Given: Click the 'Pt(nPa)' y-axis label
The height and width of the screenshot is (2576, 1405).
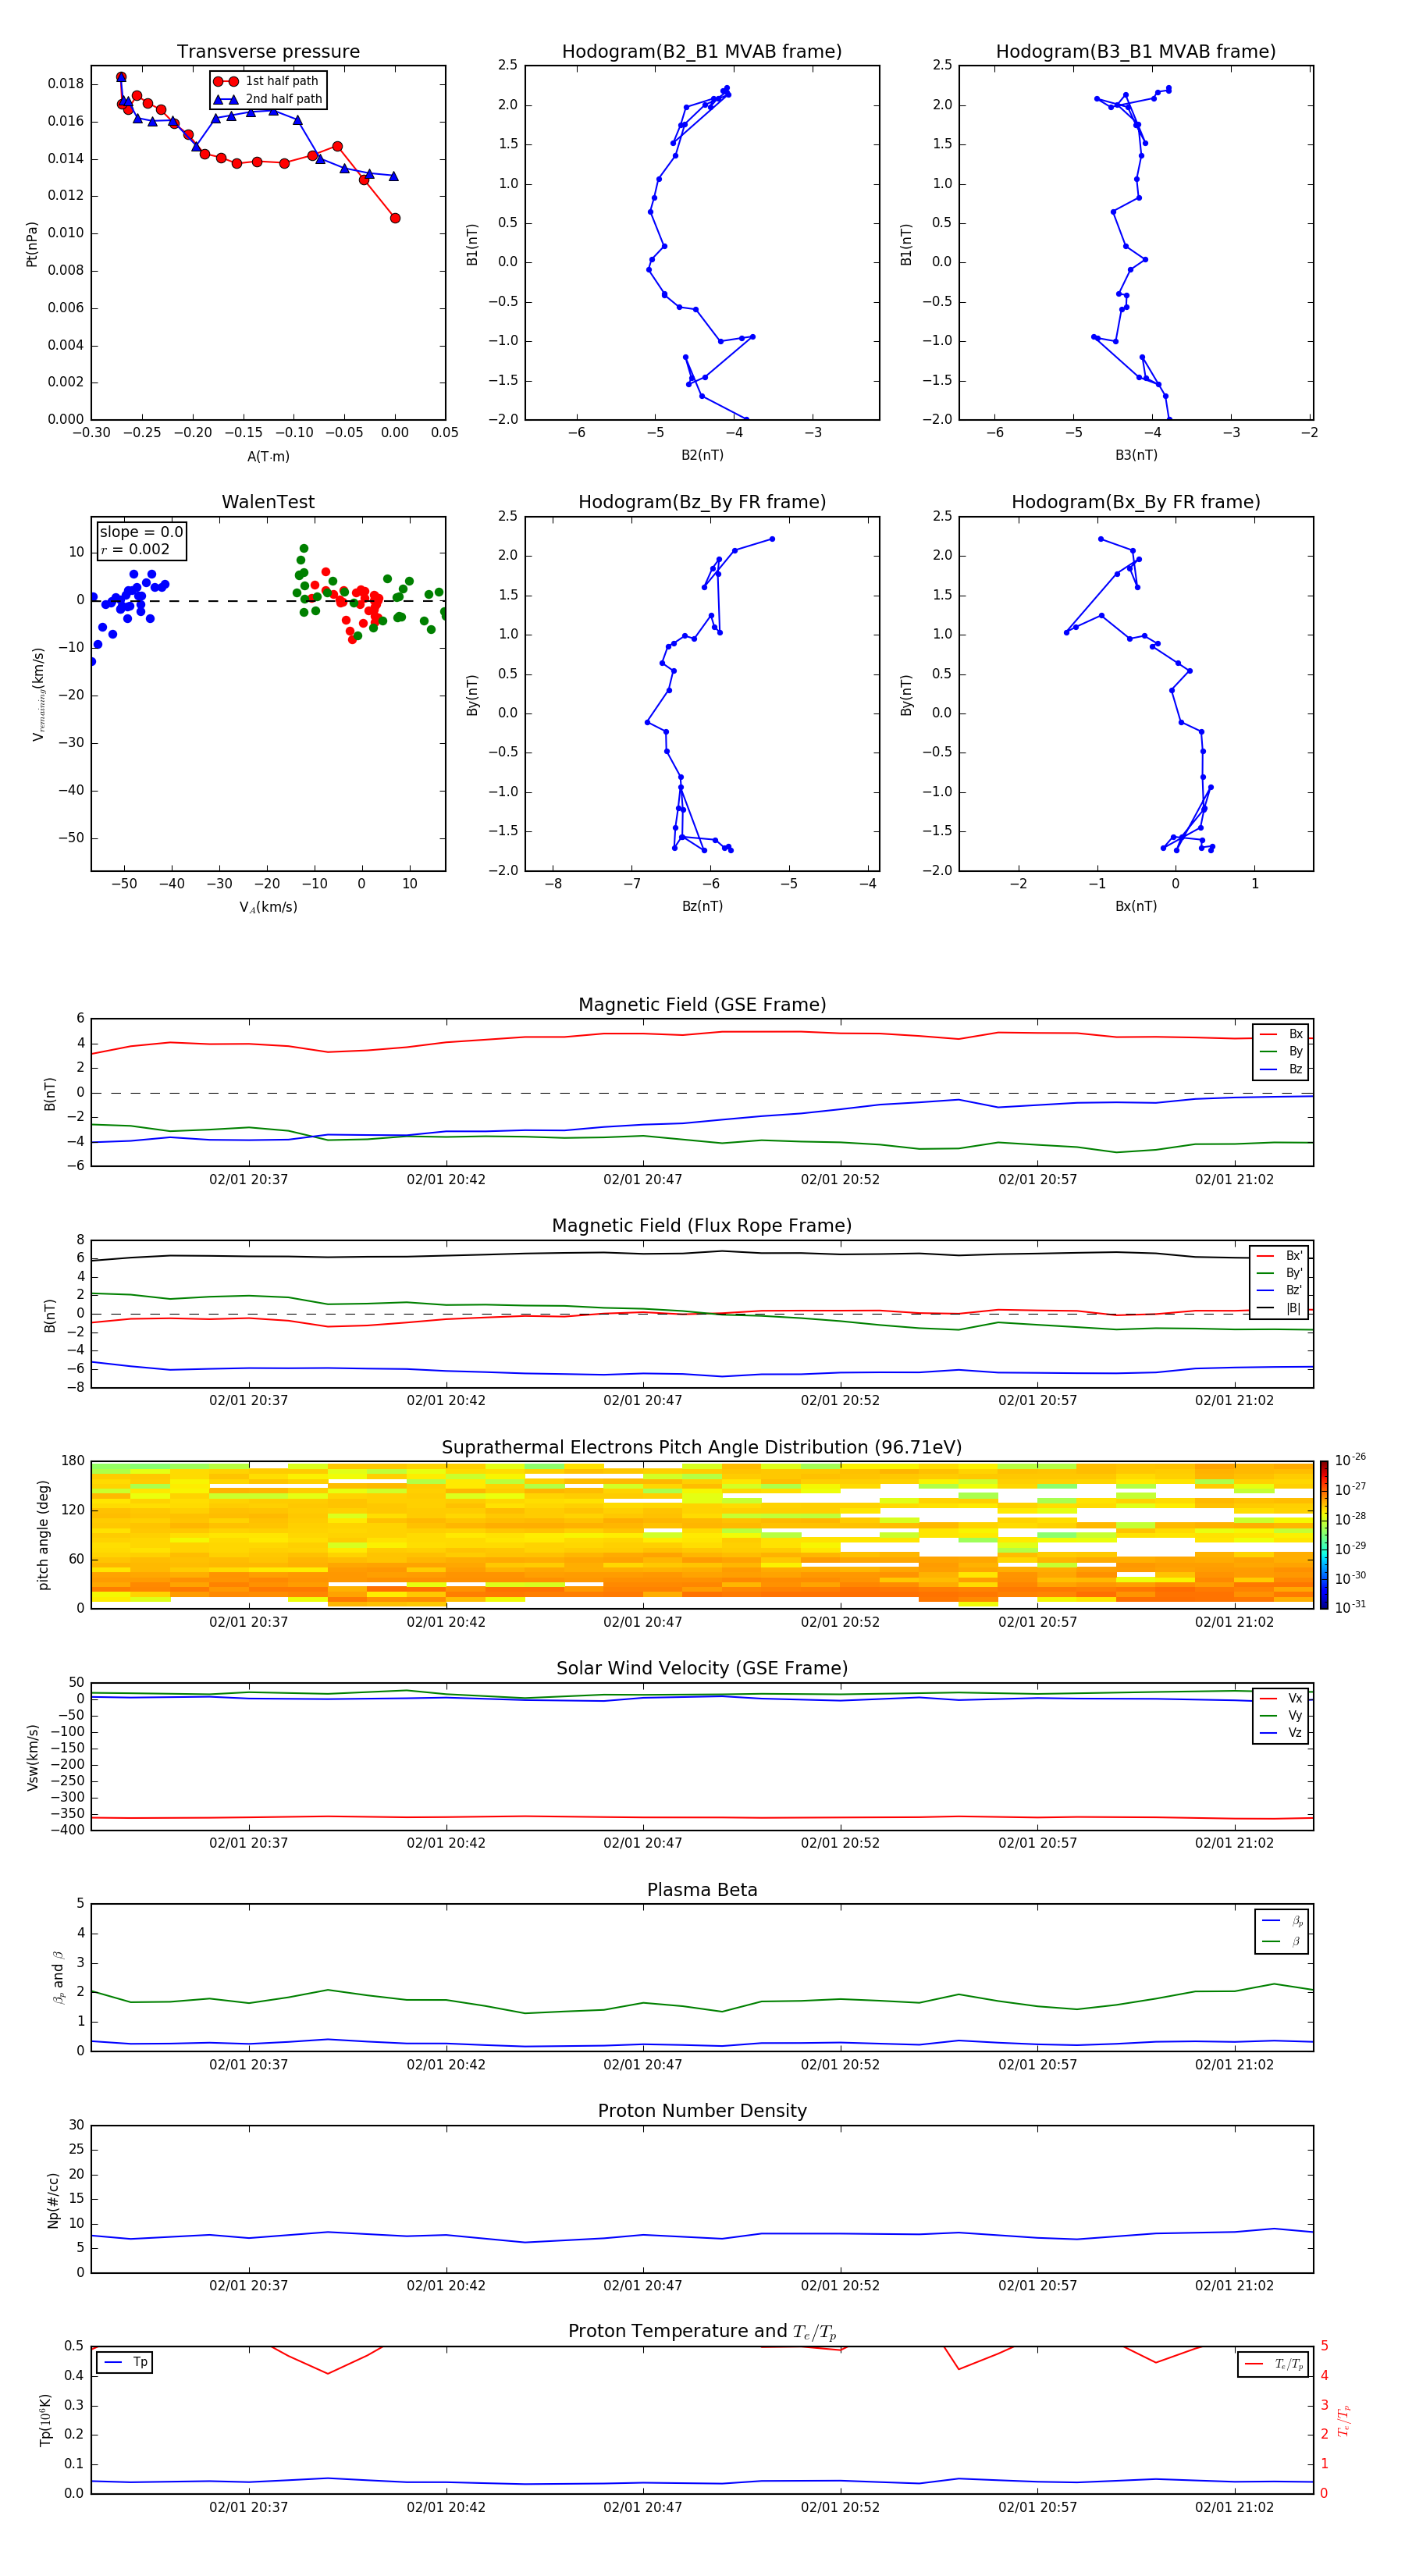Looking at the screenshot, I should pos(32,244).
